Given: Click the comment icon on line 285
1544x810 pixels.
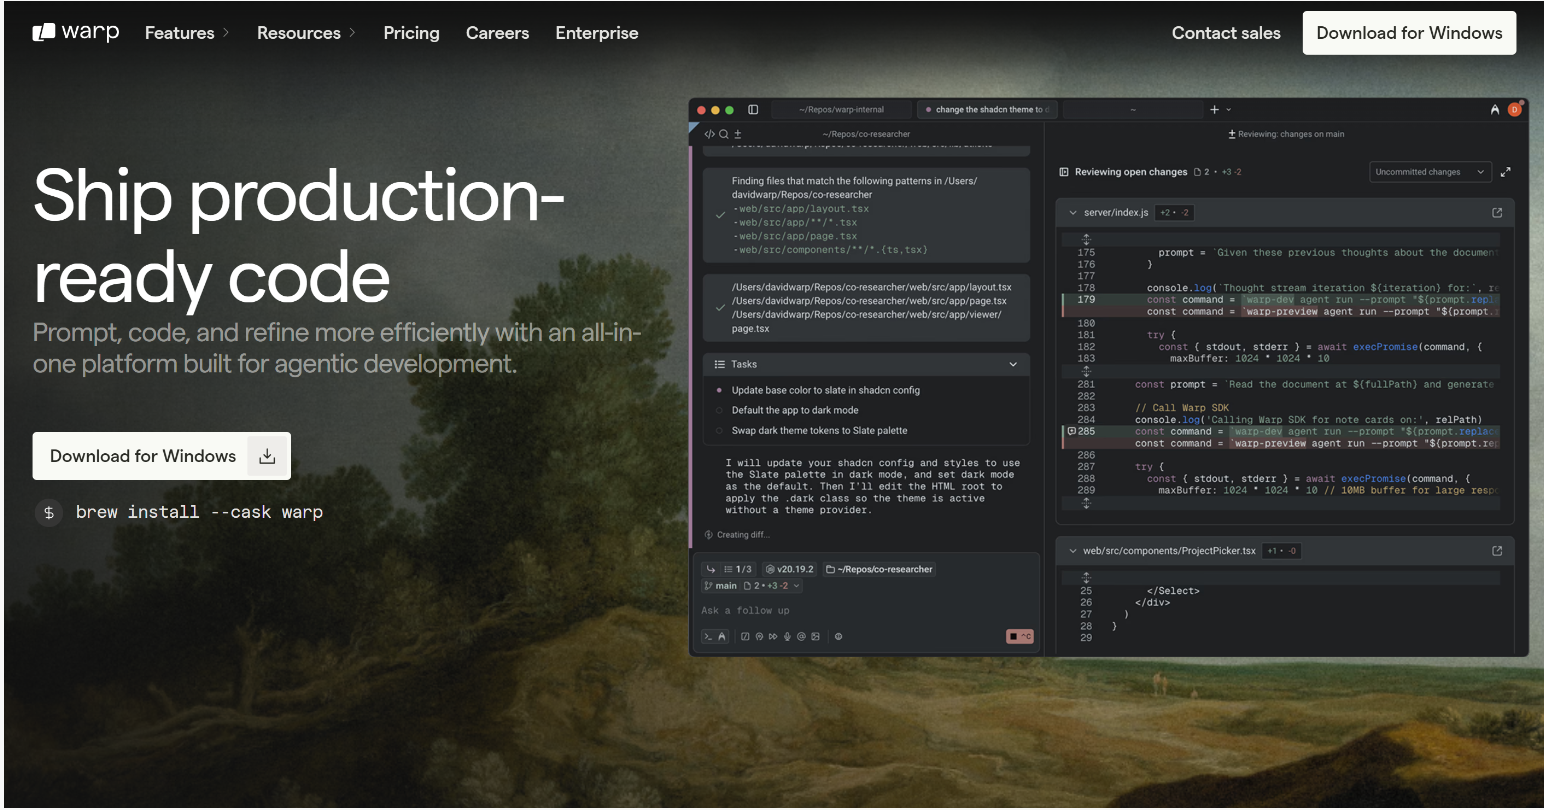Looking at the screenshot, I should (x=1071, y=431).
